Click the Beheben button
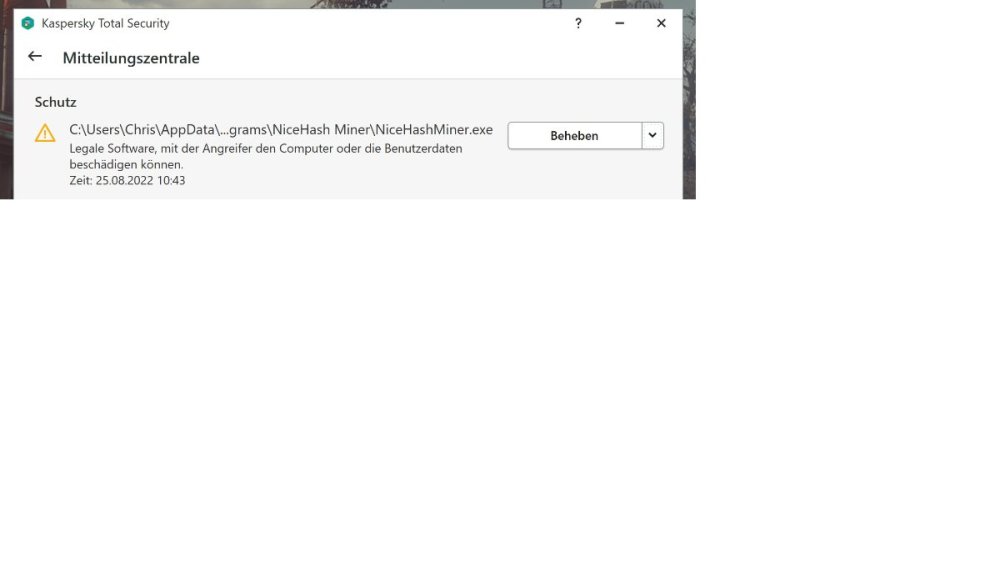The image size is (1000, 563). point(575,136)
